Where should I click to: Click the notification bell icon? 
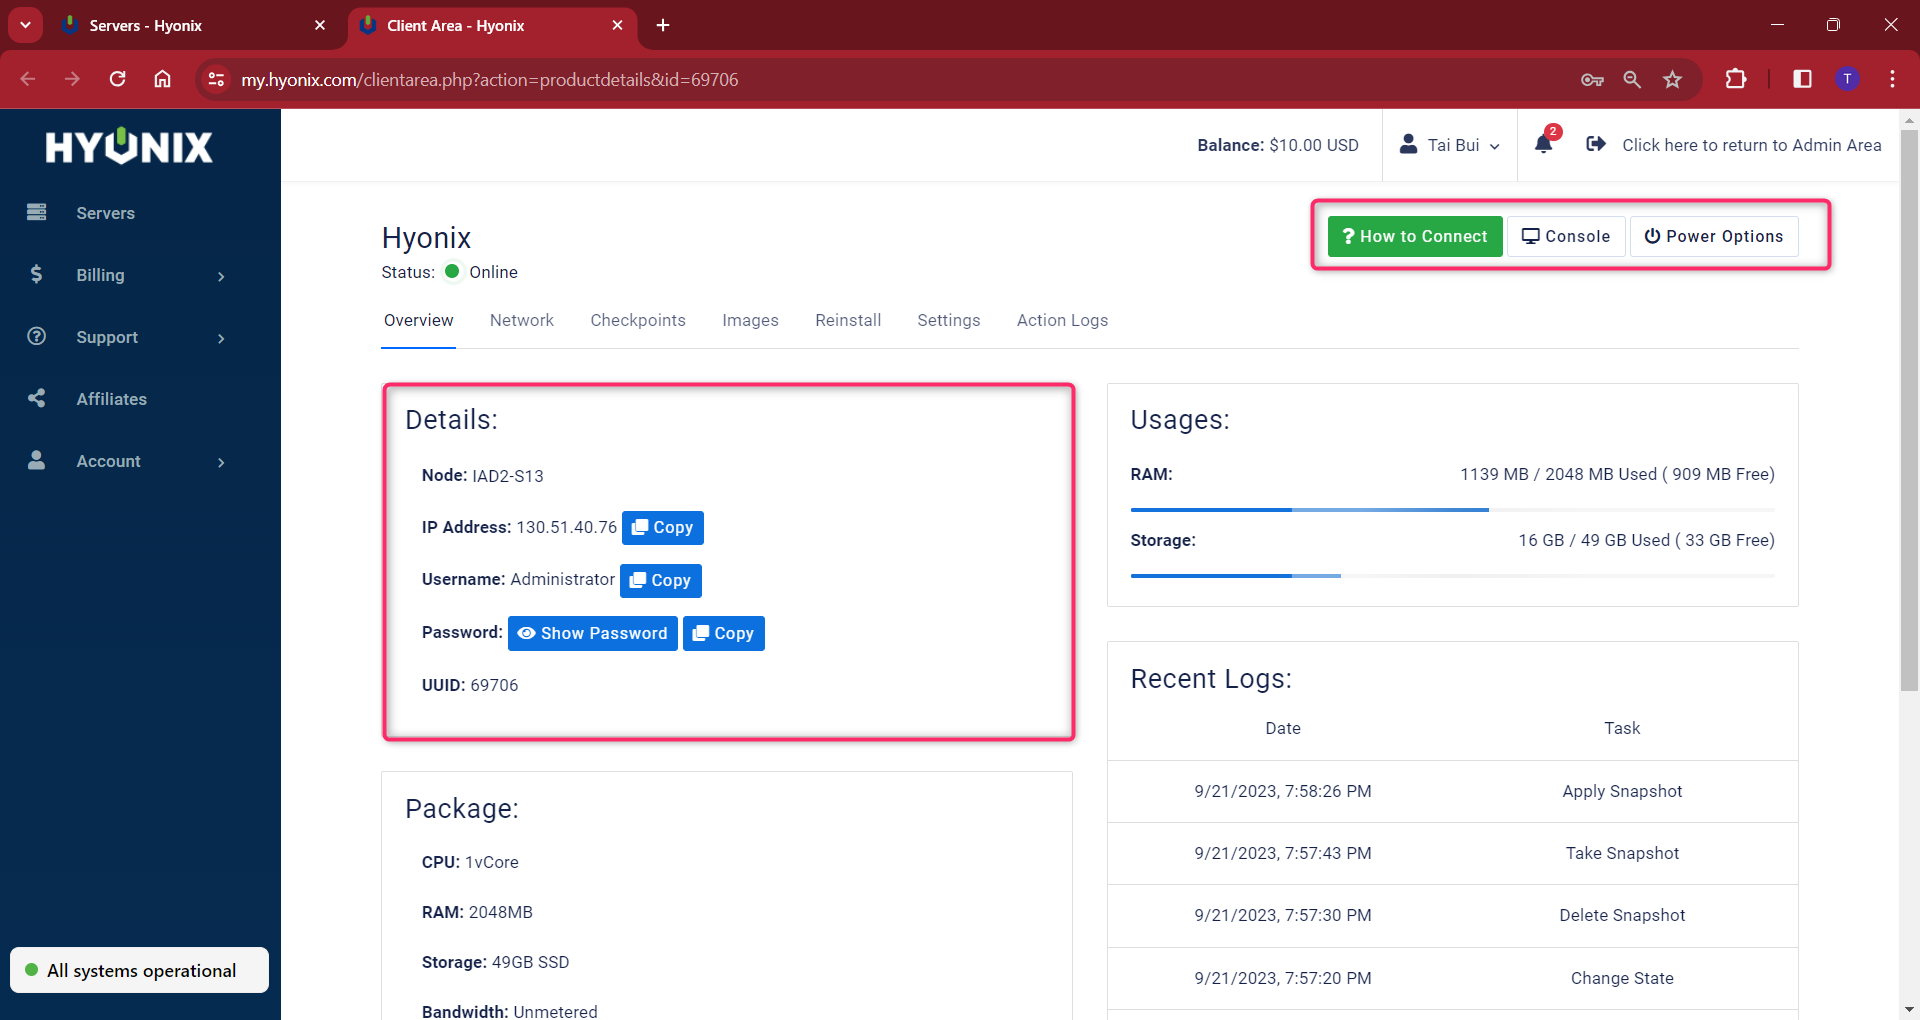point(1543,145)
